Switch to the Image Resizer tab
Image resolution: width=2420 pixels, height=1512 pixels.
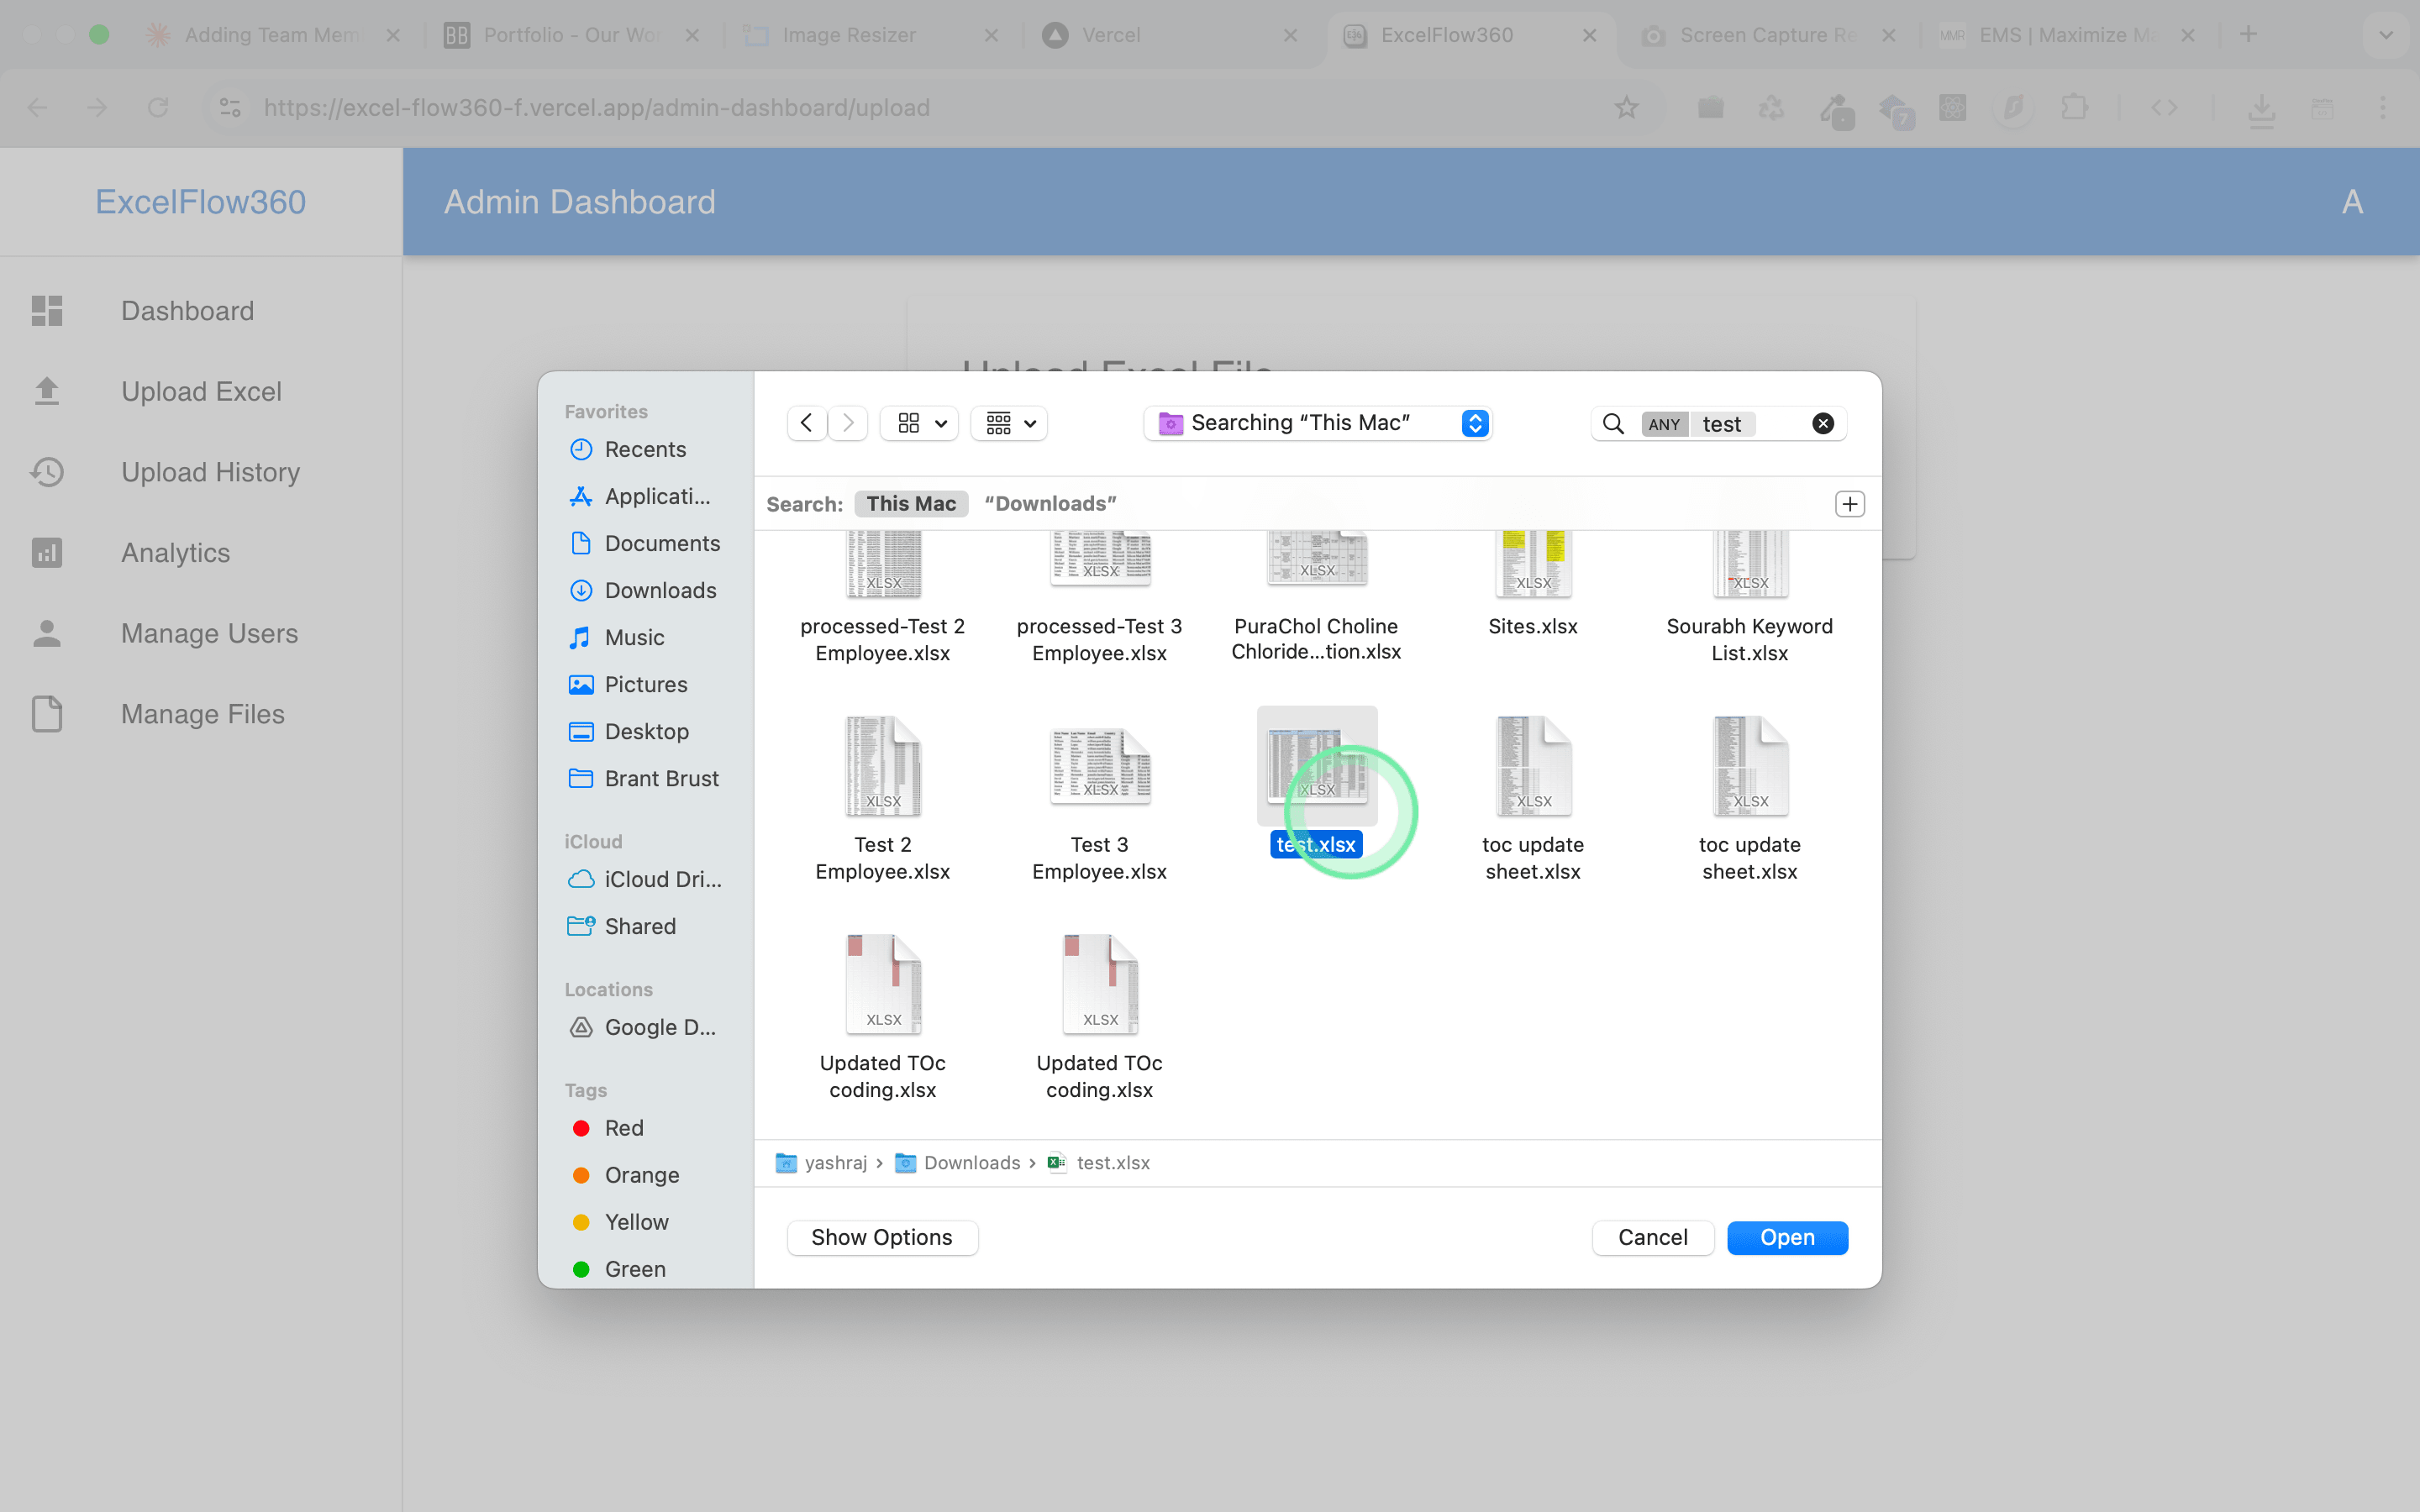pos(848,35)
